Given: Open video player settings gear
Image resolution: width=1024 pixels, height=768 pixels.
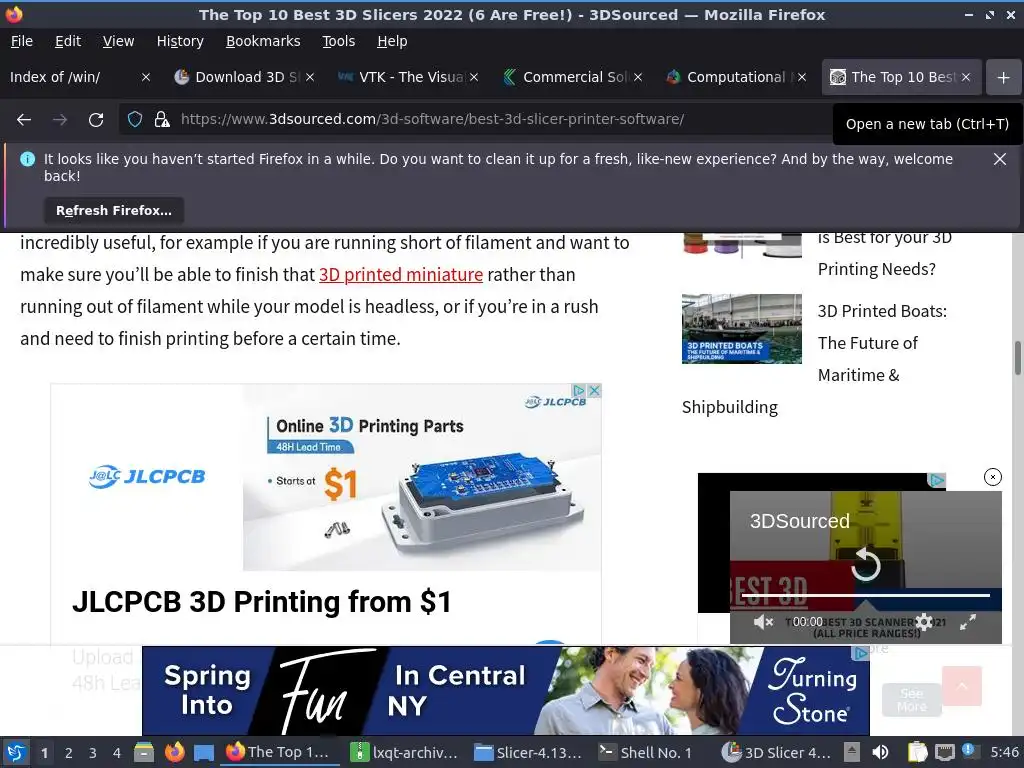Looking at the screenshot, I should pyautogui.click(x=923, y=622).
